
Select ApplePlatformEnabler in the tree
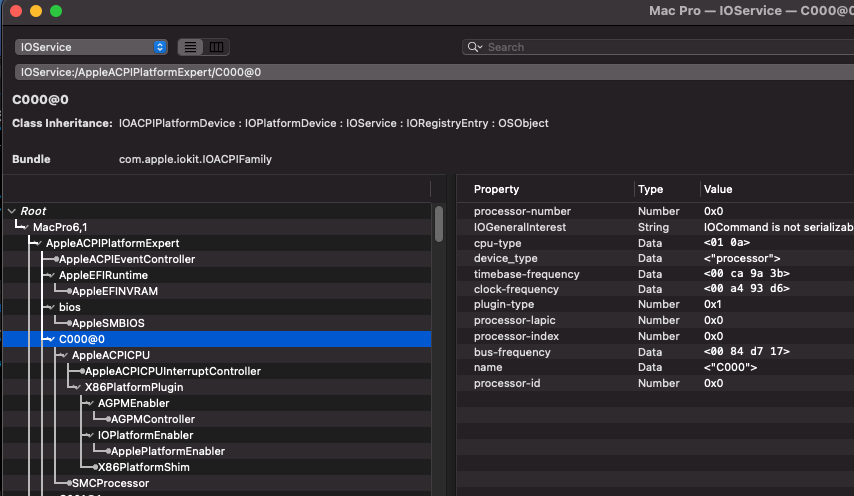point(168,451)
